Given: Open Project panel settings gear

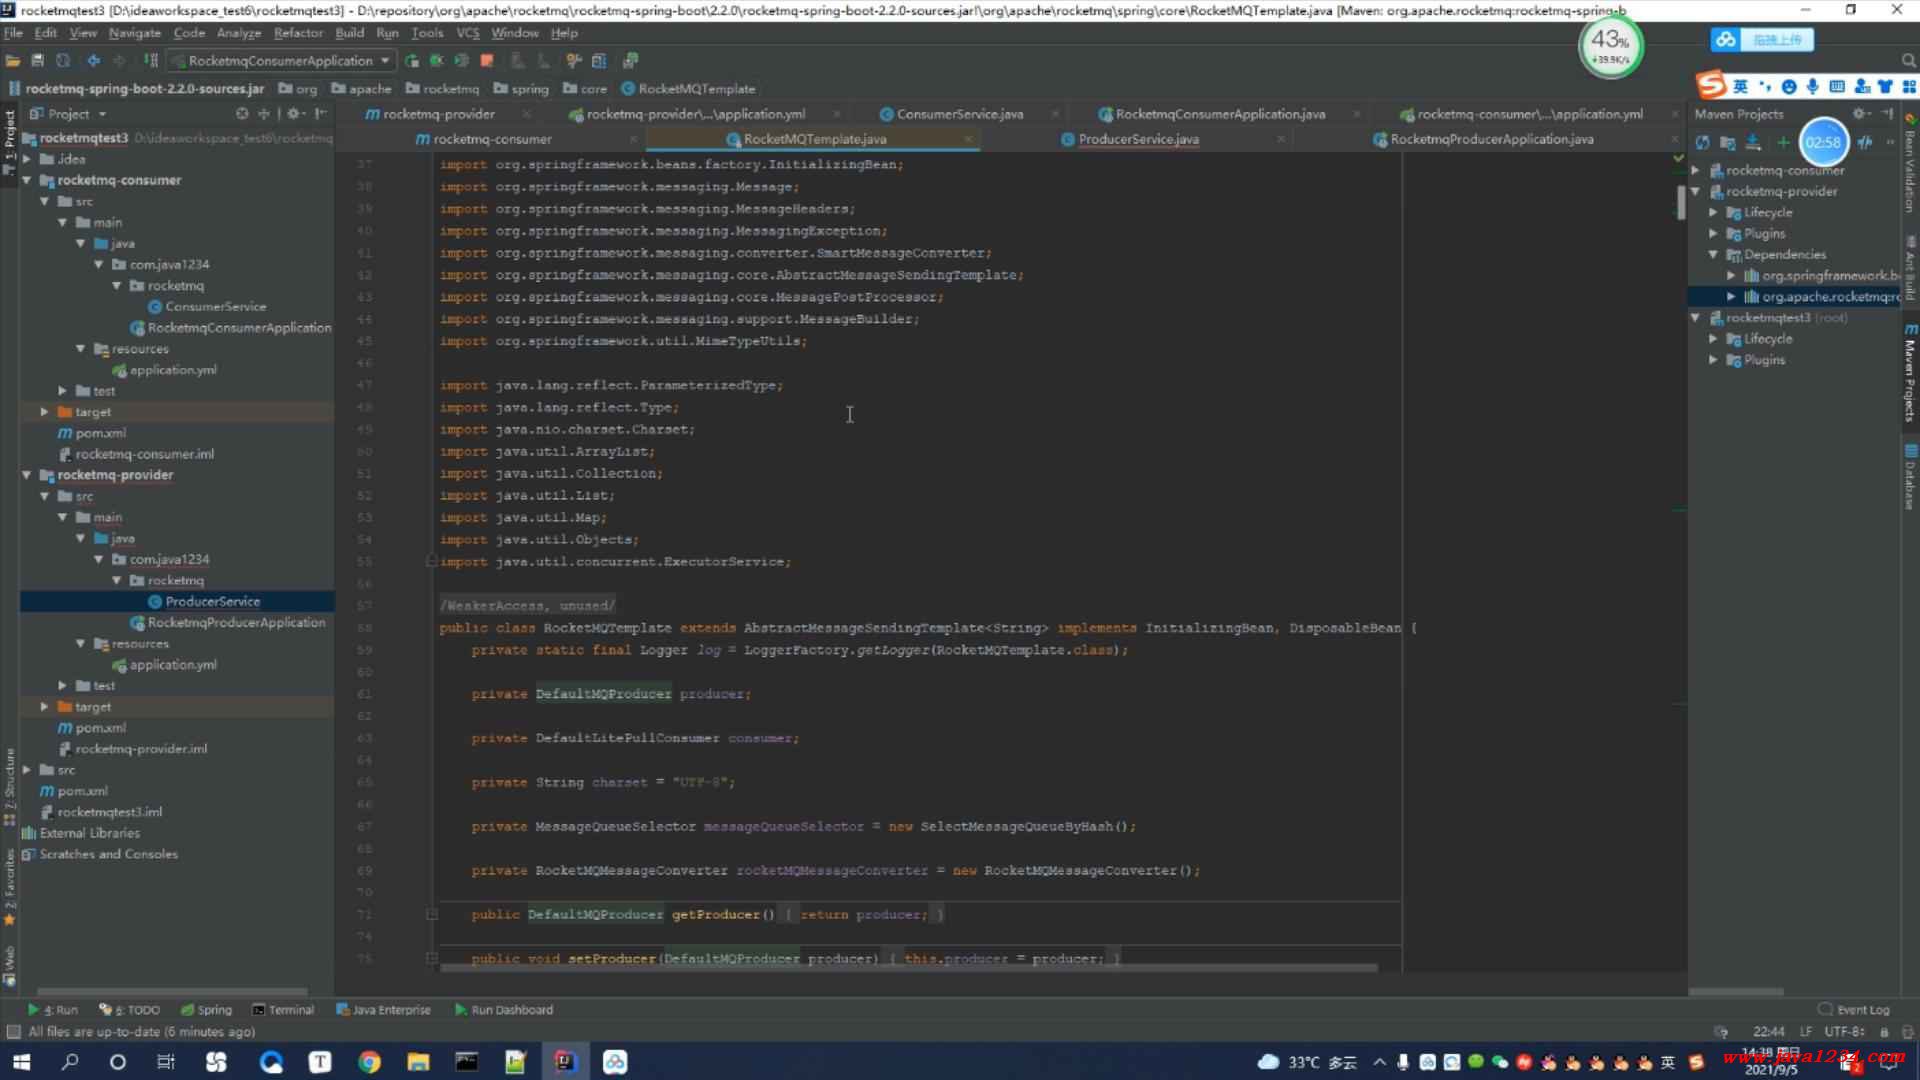Looking at the screenshot, I should 294,114.
